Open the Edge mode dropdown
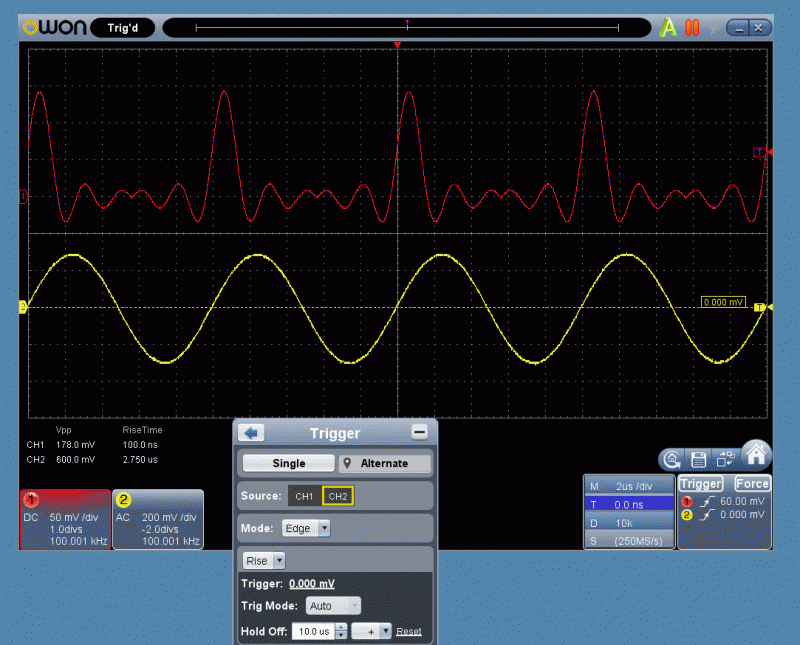The image size is (800, 645). tap(306, 528)
